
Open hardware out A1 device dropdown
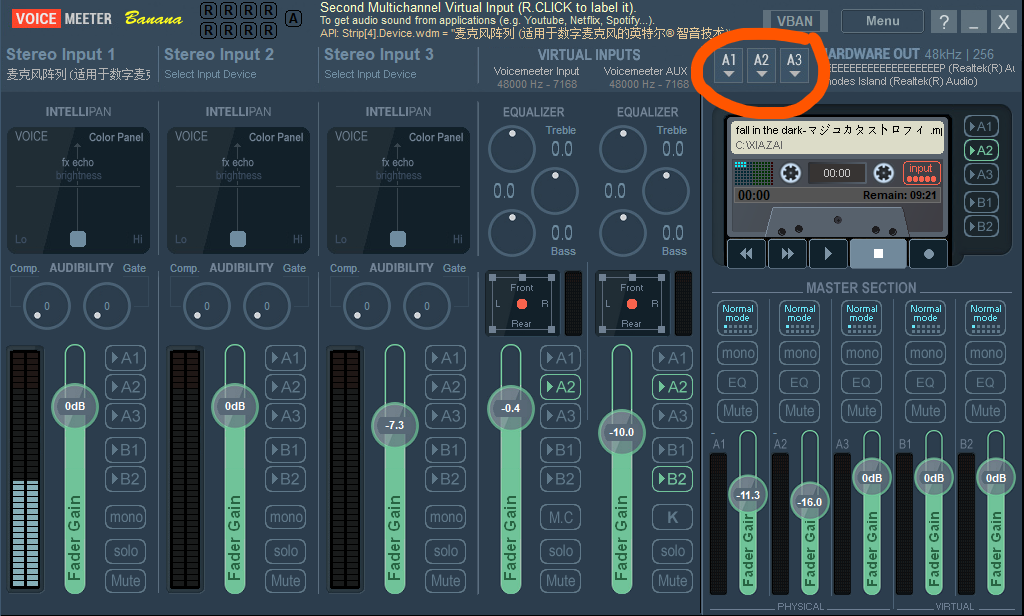click(728, 65)
